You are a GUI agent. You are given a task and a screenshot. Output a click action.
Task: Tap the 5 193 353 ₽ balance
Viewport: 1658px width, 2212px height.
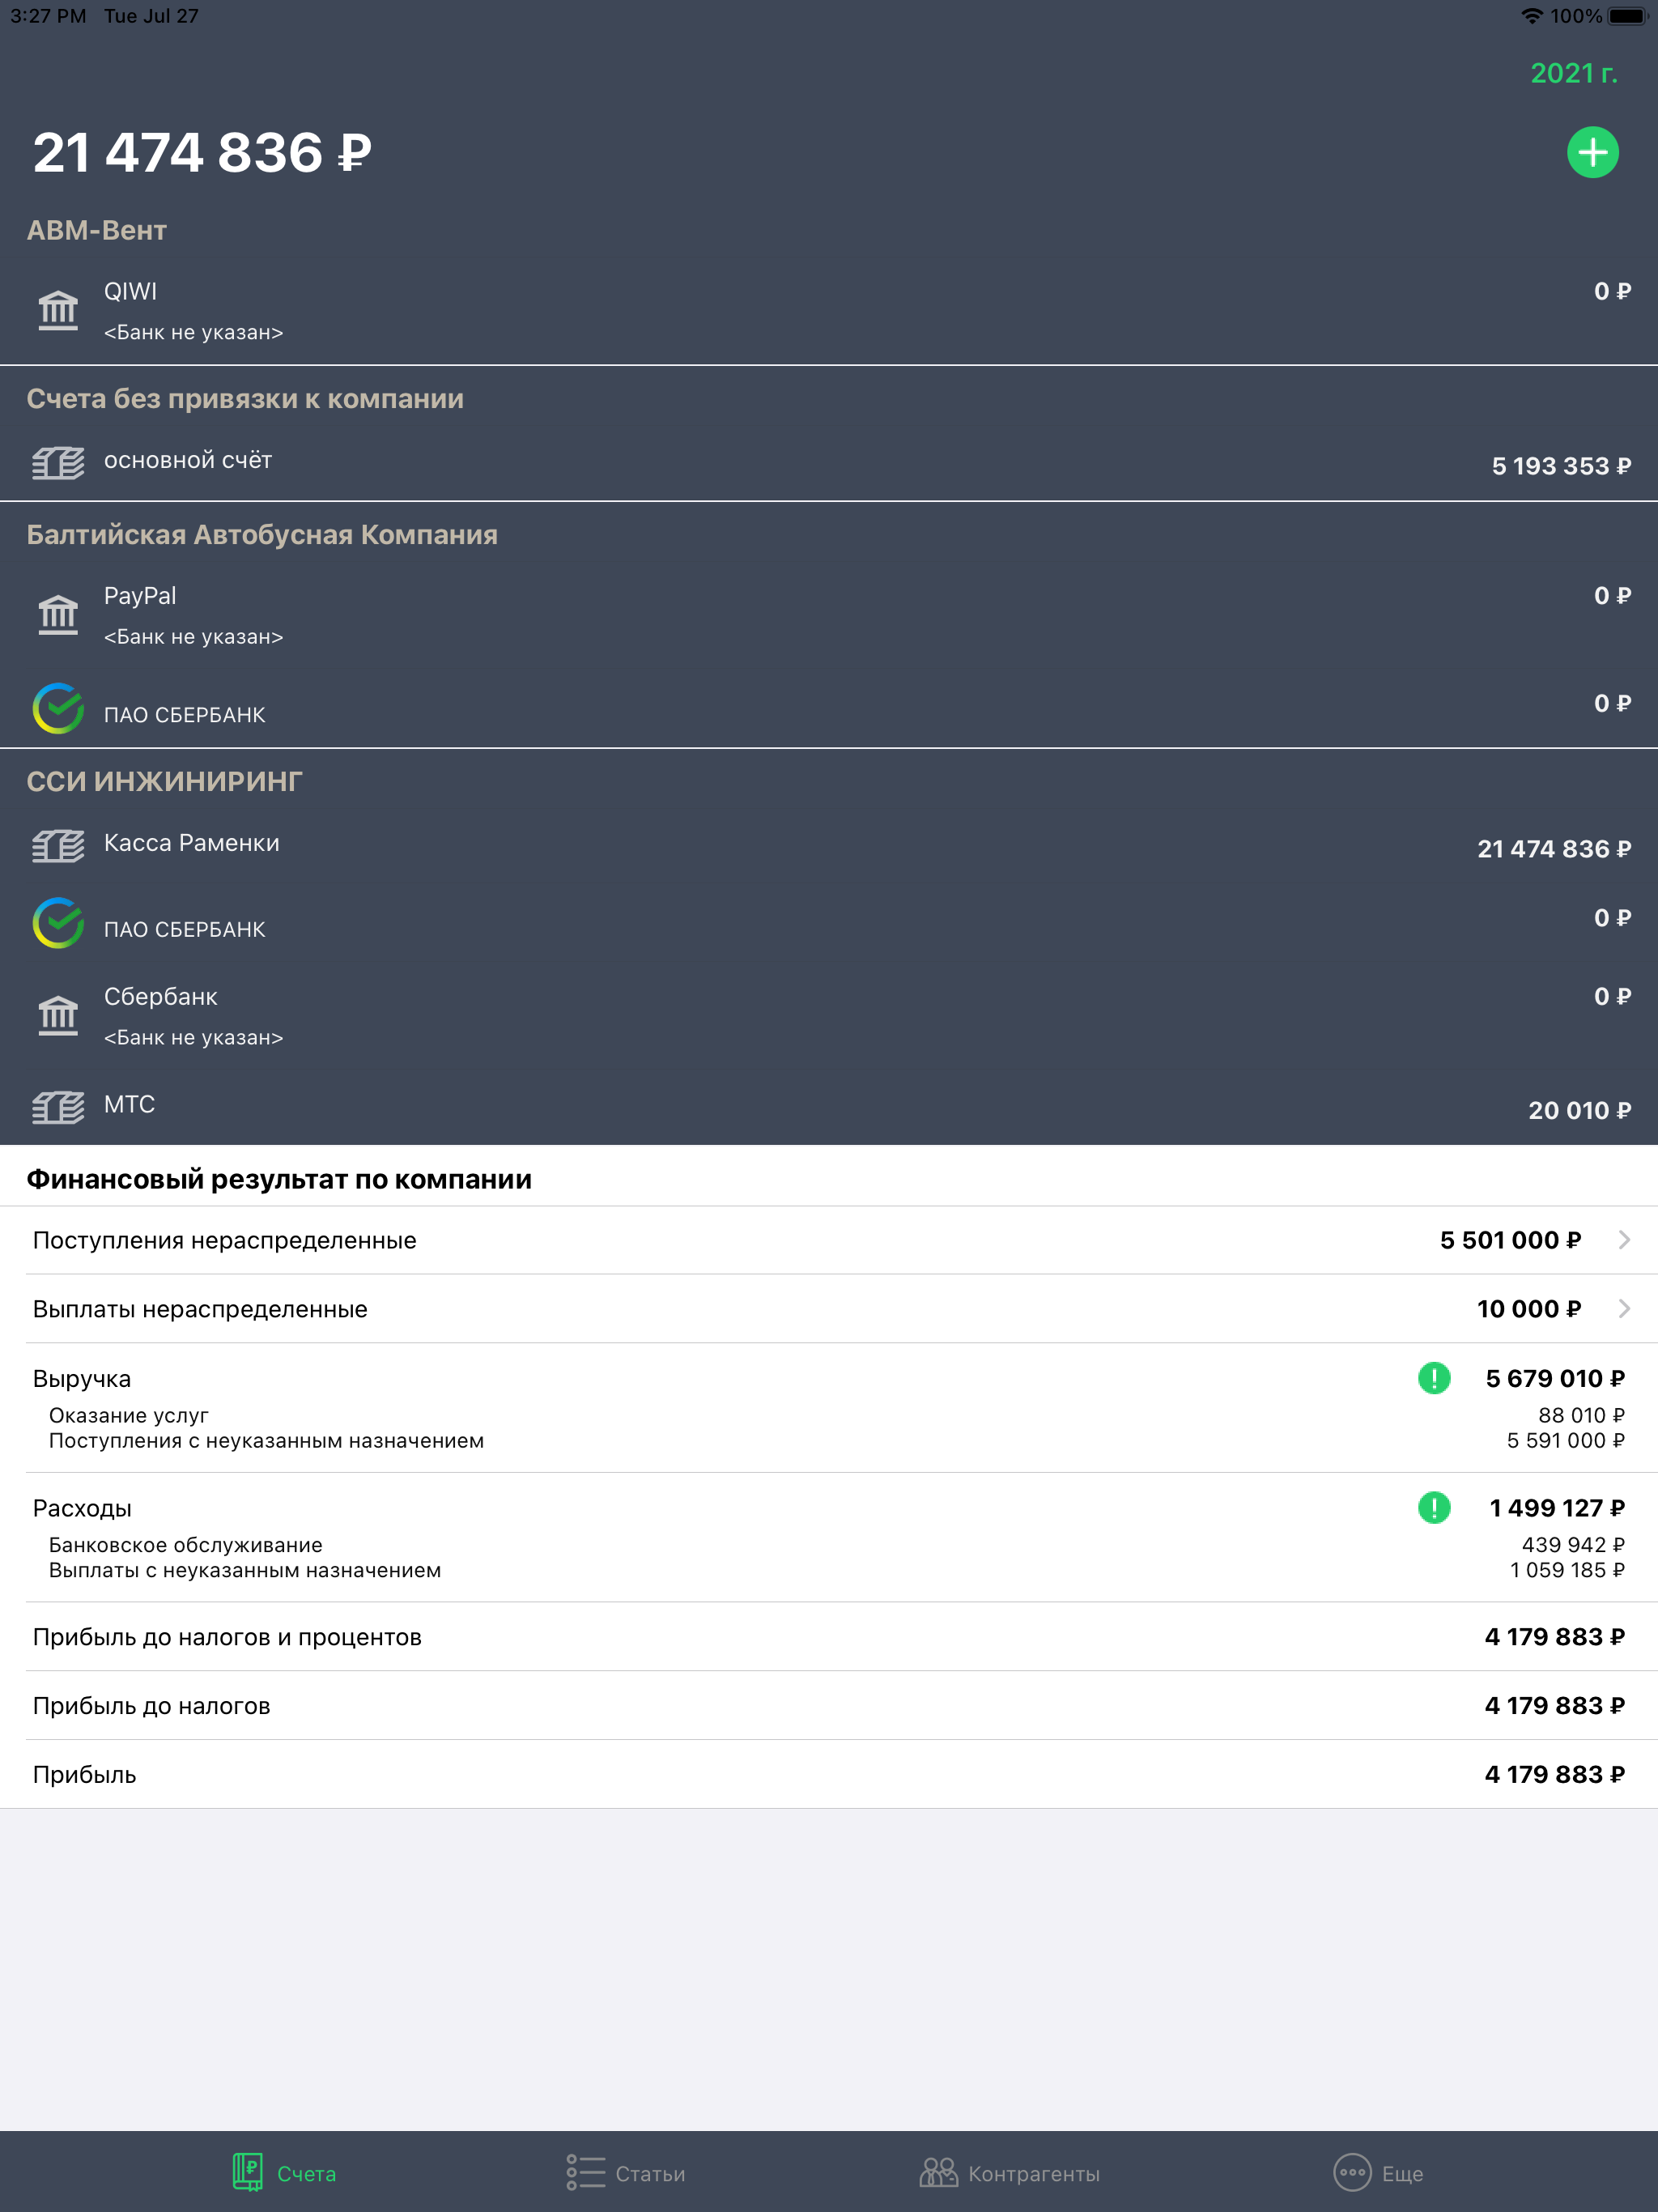[x=1561, y=466]
